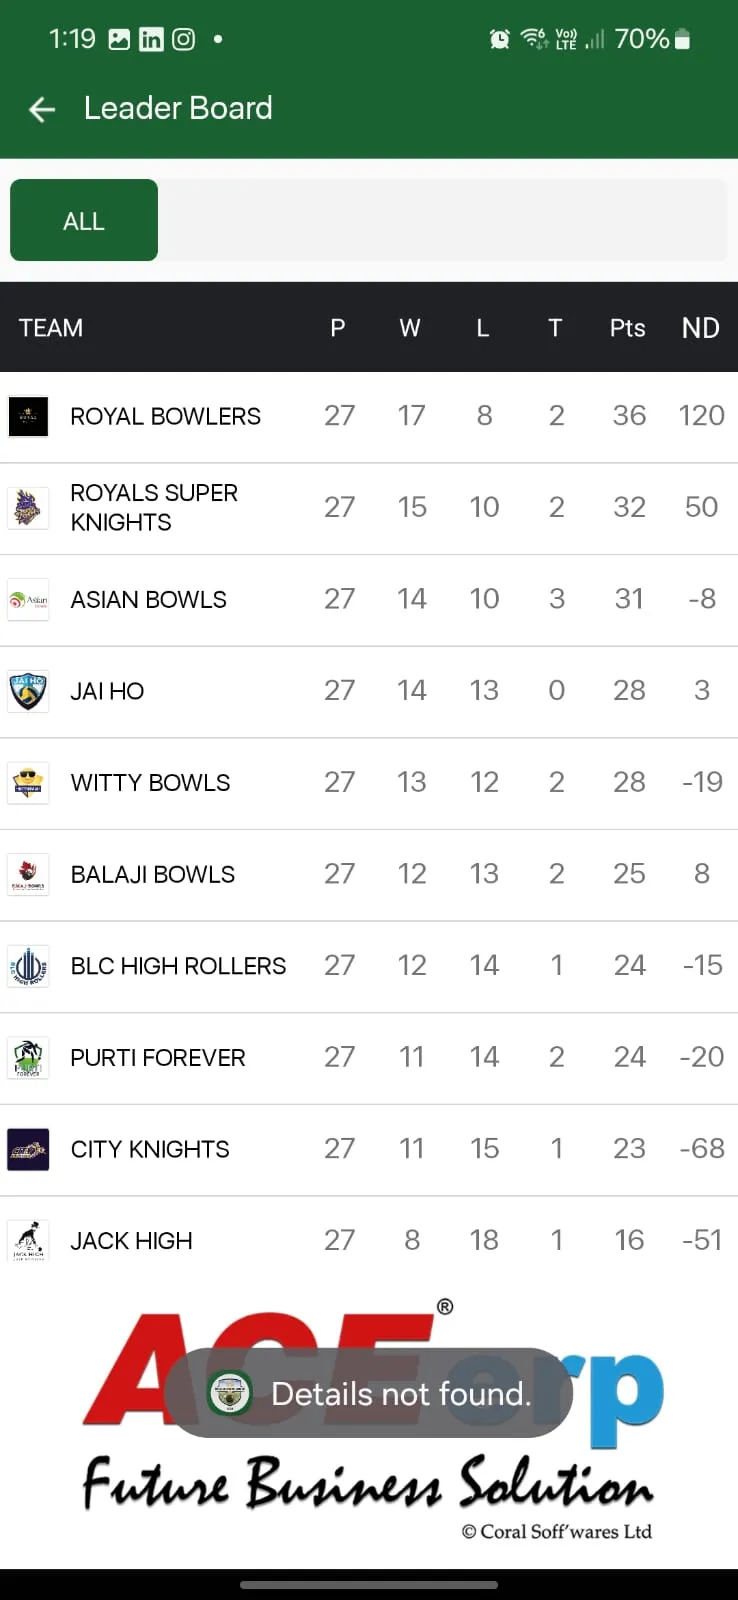Screen dimensions: 738x1600
Task: Tap the Witty Bowls emoji logo
Action: [28, 782]
